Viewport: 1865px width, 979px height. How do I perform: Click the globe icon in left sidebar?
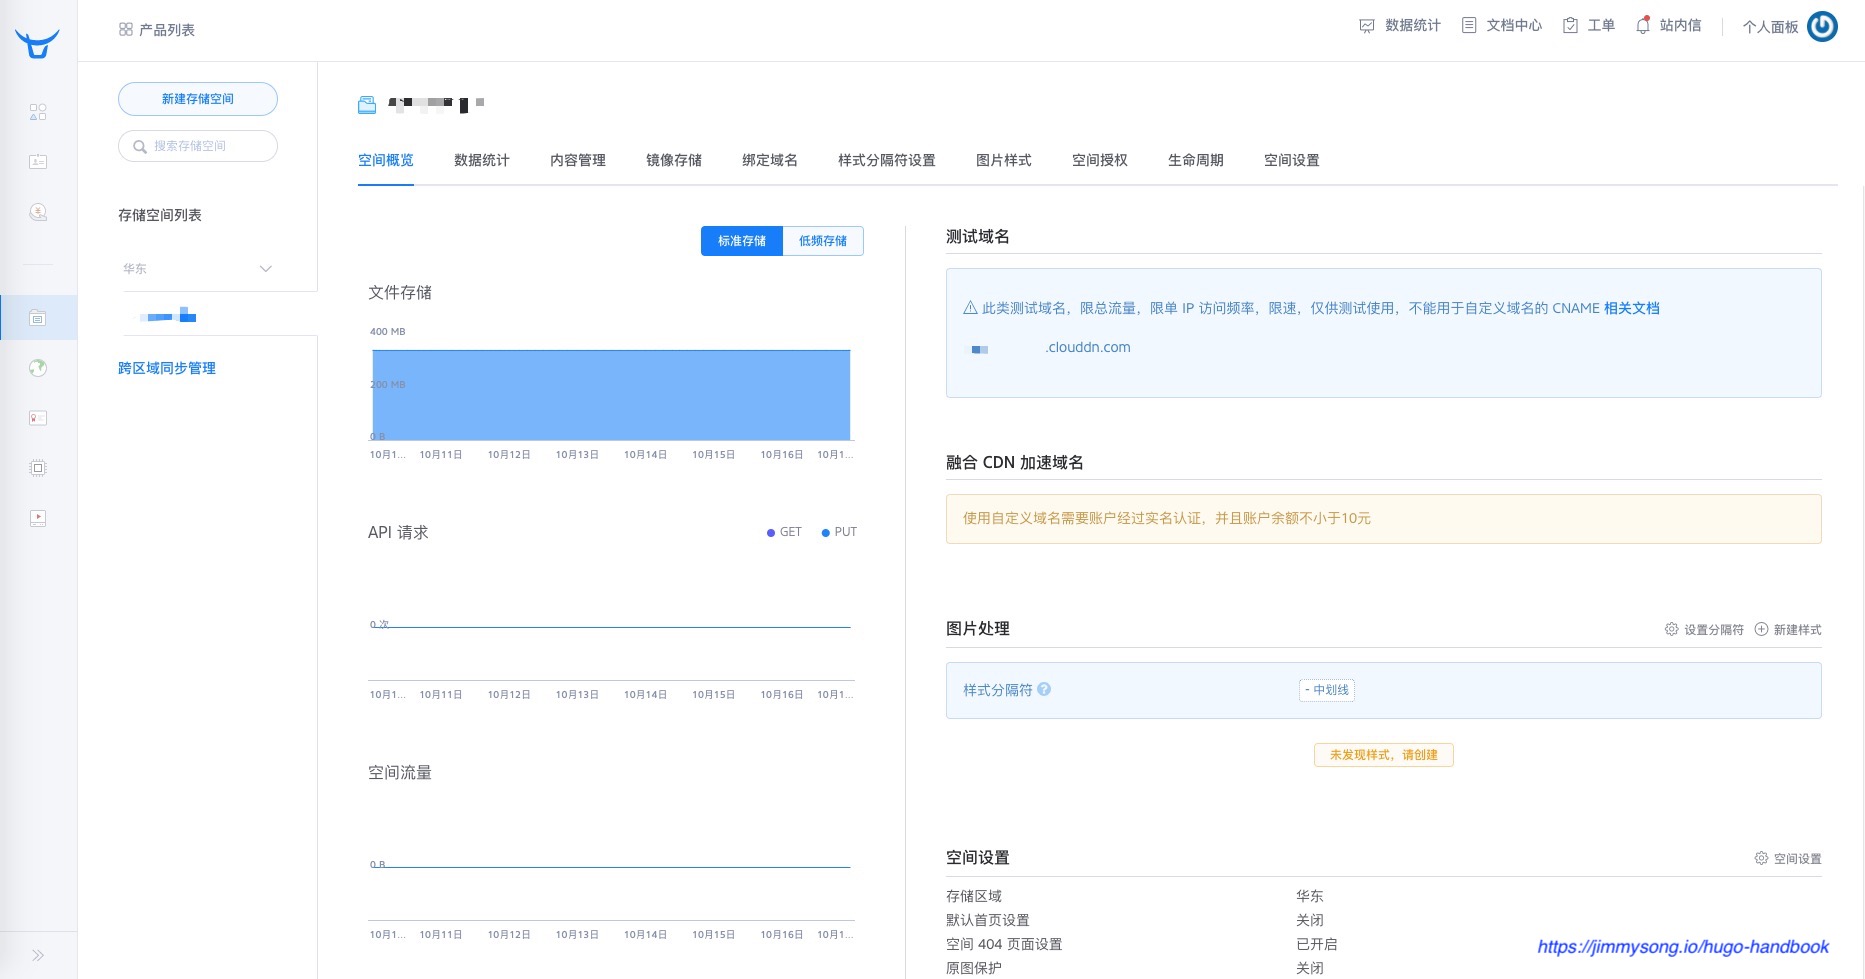point(38,368)
